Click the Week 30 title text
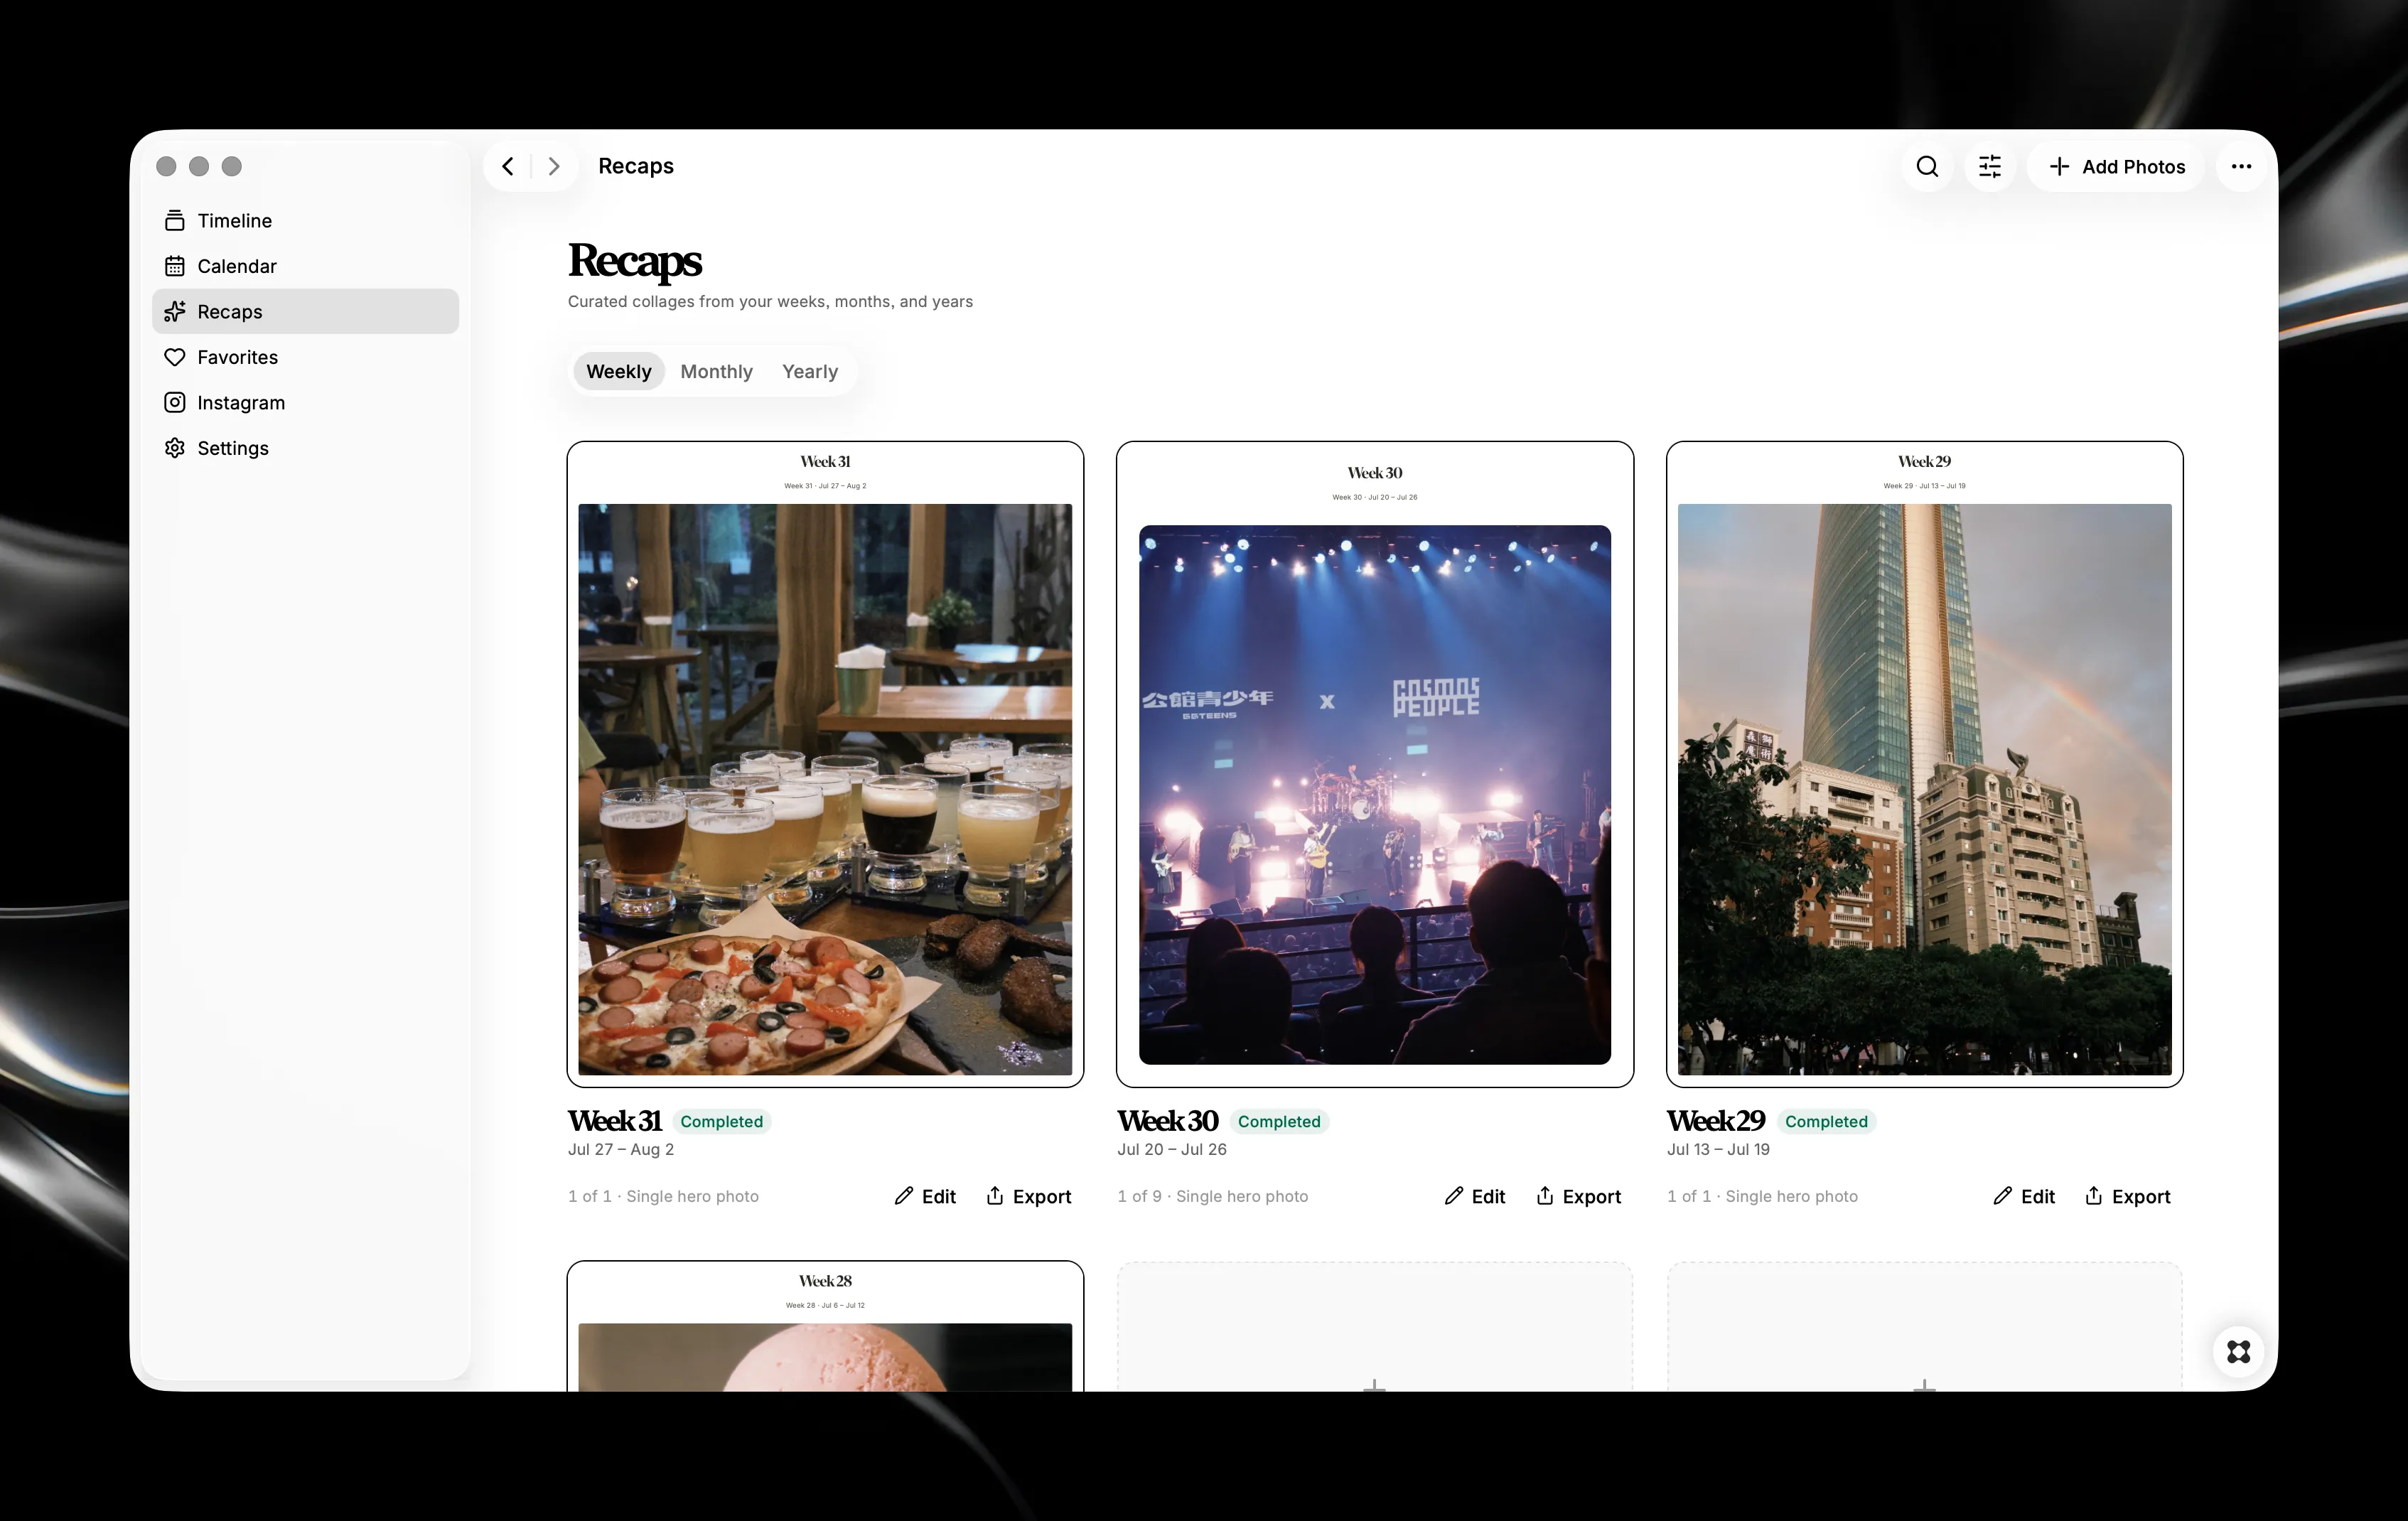This screenshot has width=2408, height=1521. coord(1167,1121)
